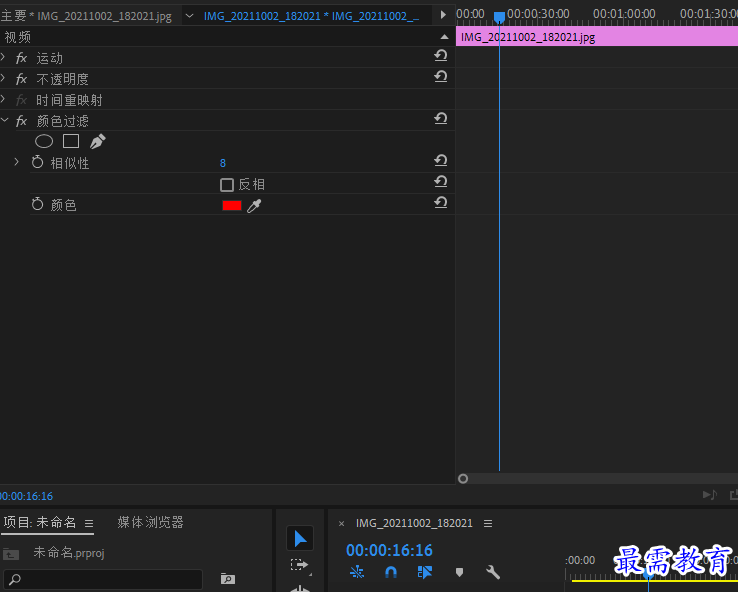Click the 未命名.prproj project name
The width and height of the screenshot is (738, 592).
(69, 553)
